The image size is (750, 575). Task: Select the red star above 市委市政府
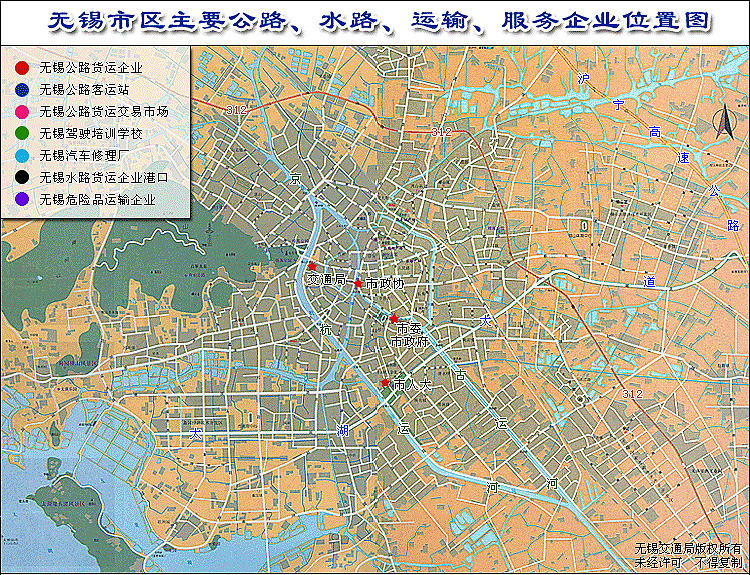tap(394, 318)
